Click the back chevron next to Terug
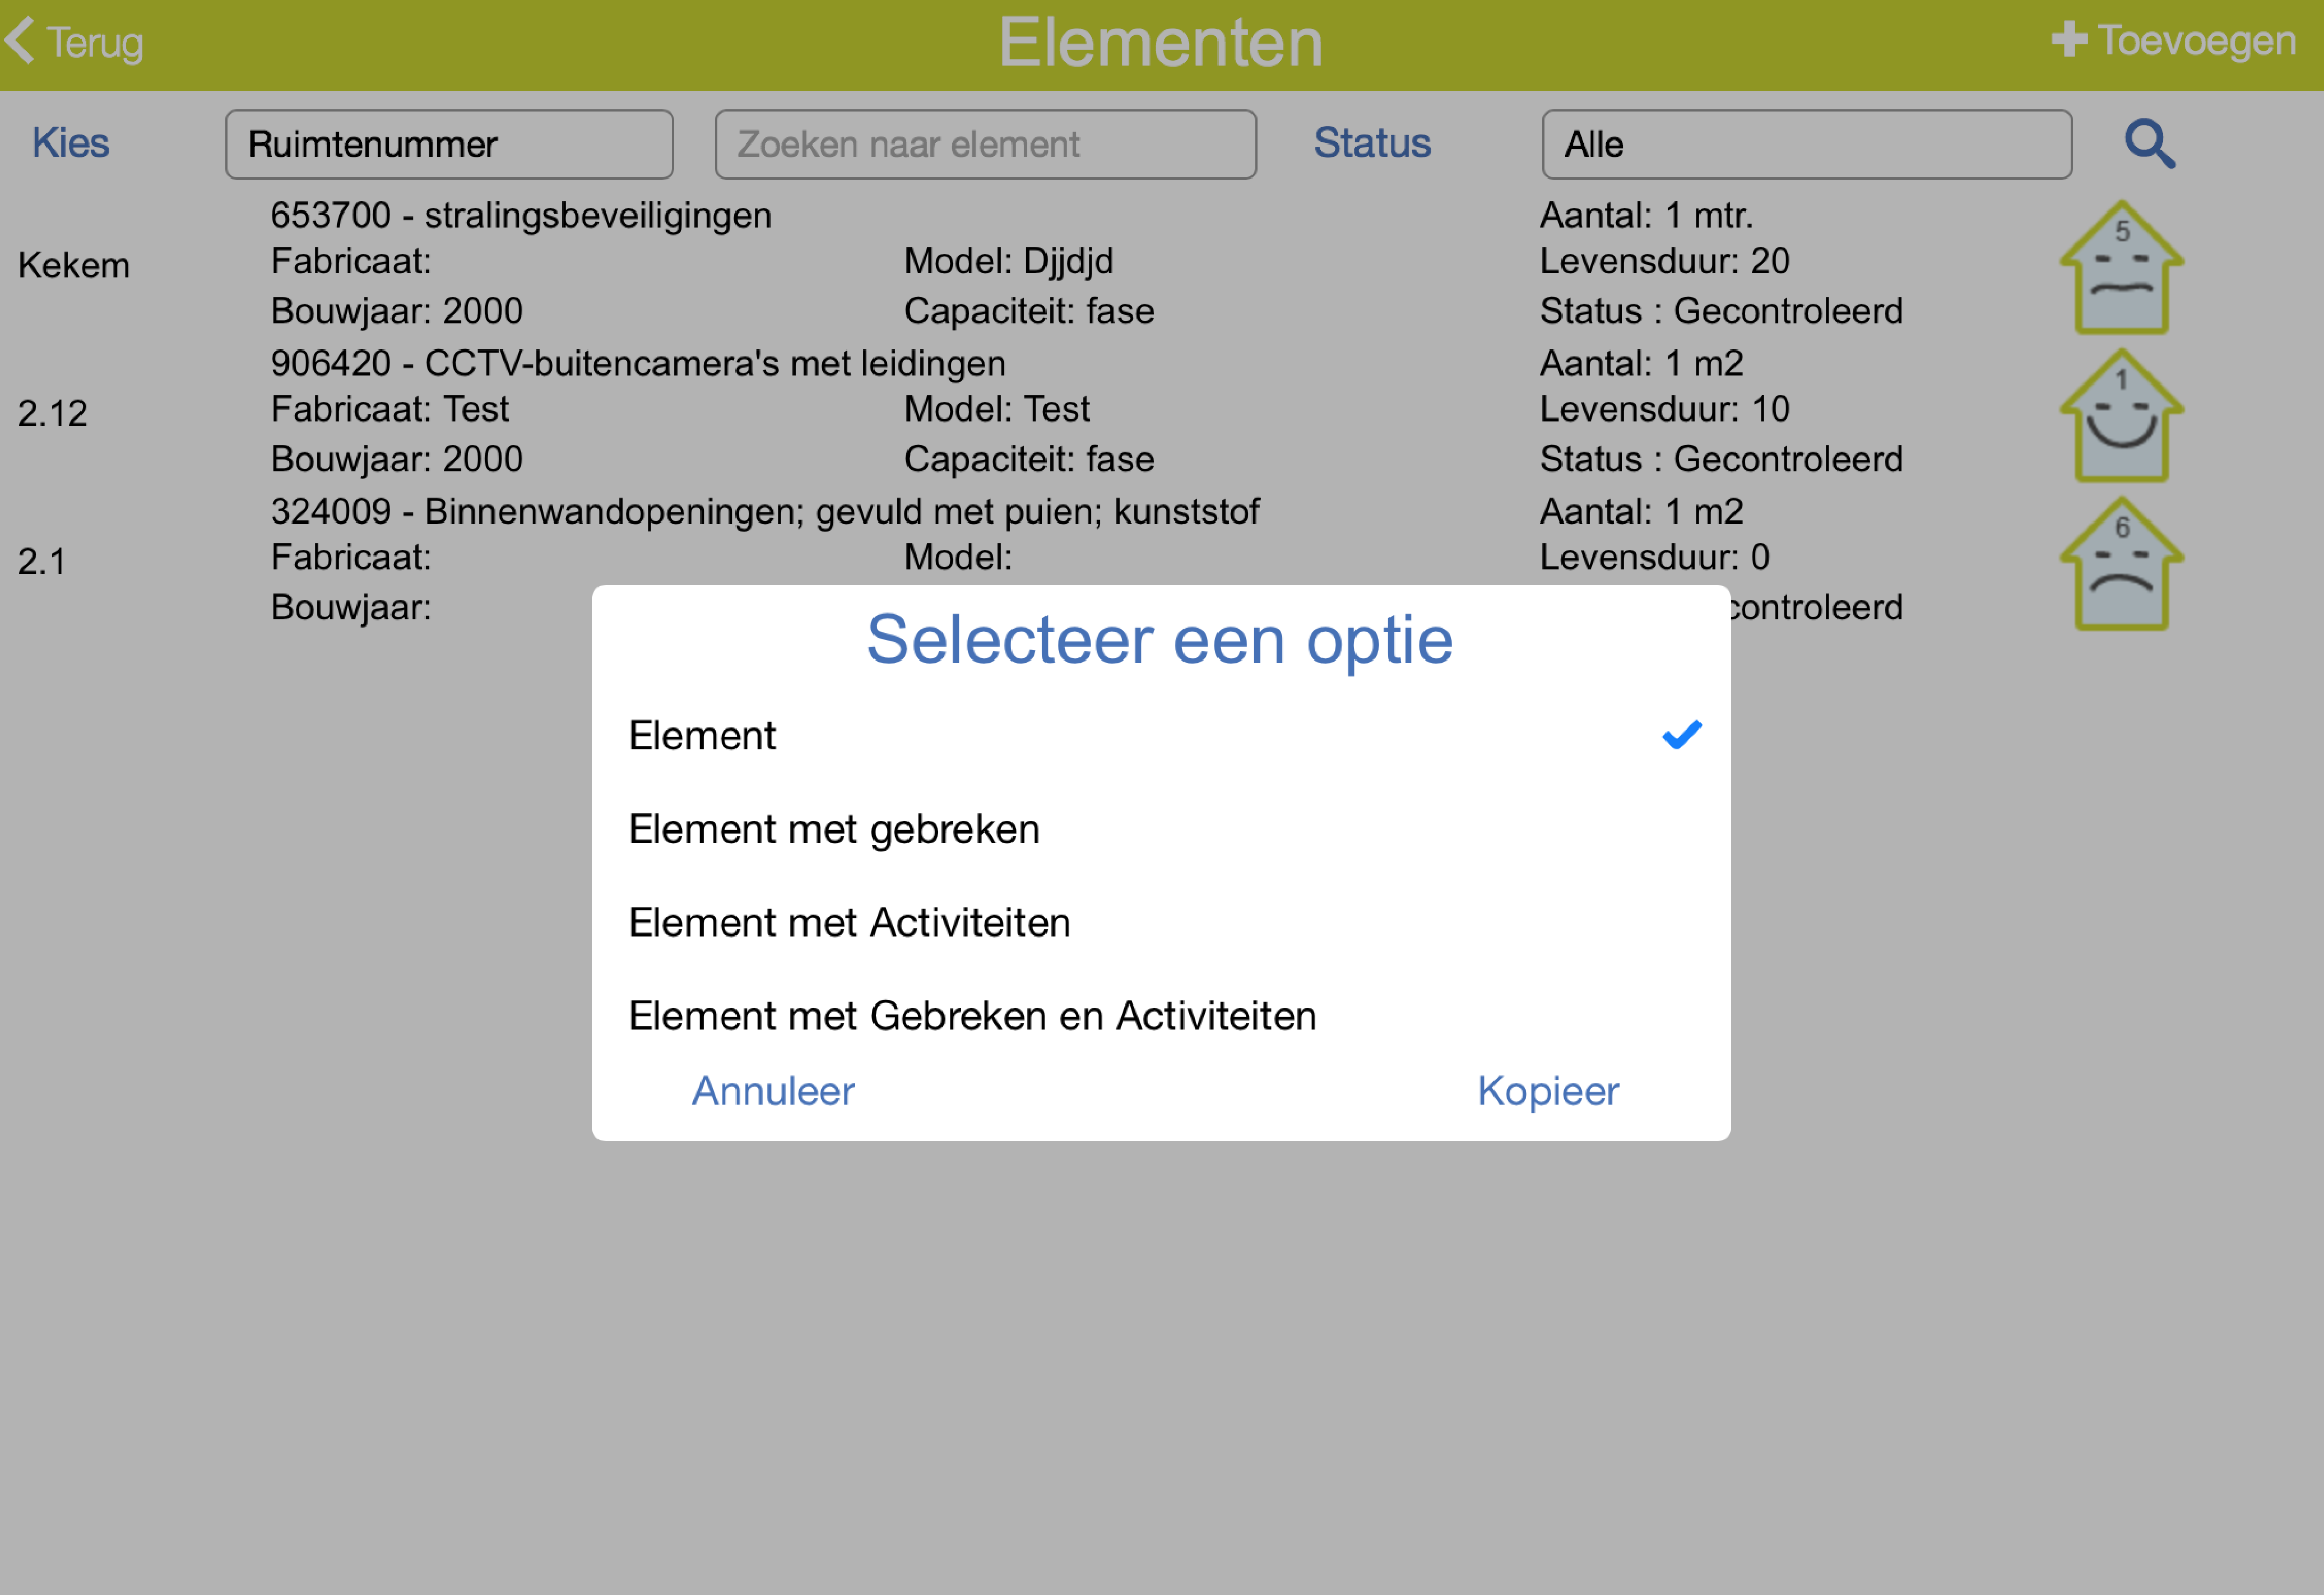2324x1595 pixels. [x=20, y=41]
